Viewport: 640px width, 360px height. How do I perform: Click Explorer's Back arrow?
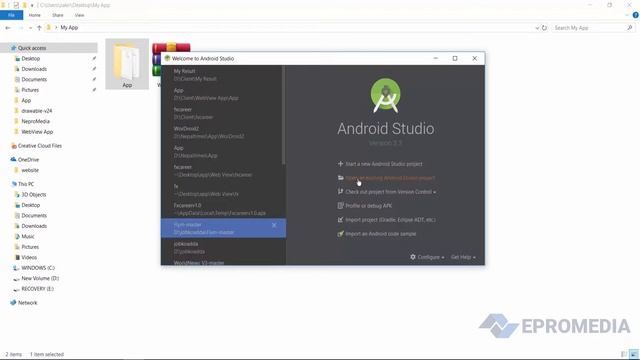click(x=8, y=28)
